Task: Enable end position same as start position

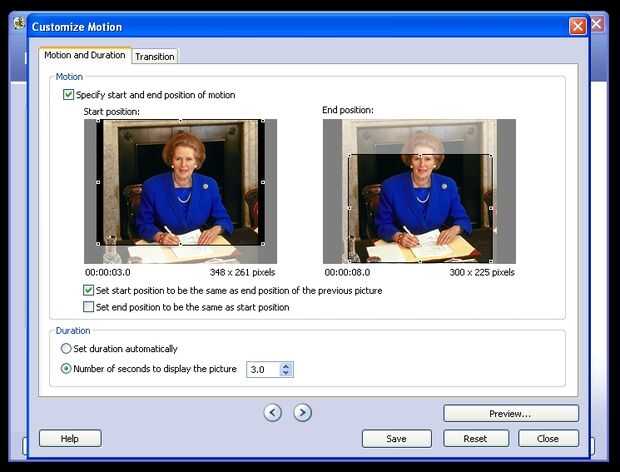Action: coord(89,307)
